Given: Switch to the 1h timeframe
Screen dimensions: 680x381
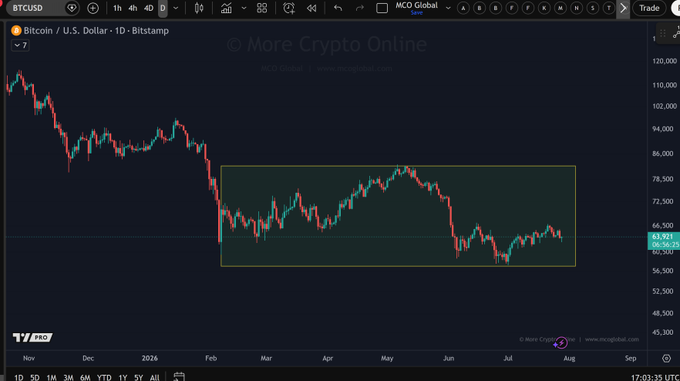Looking at the screenshot, I should [x=117, y=8].
